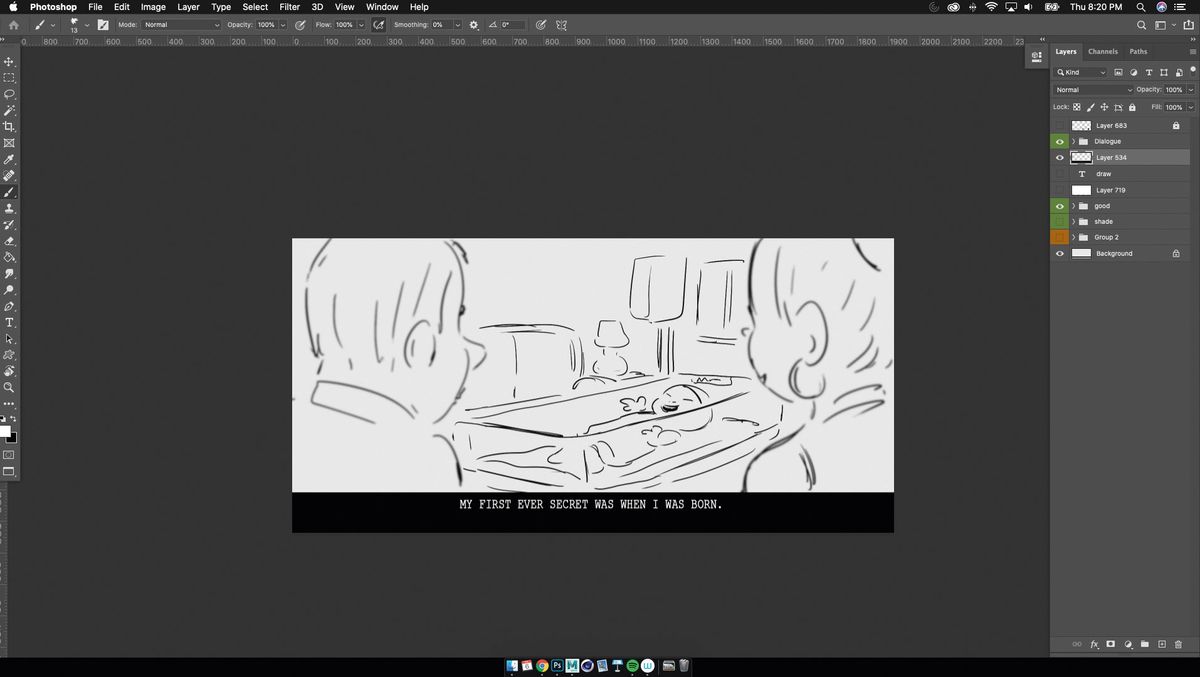Open the brush Smoothing settings gear icon
Viewport: 1200px width, 677px height.
pos(472,24)
